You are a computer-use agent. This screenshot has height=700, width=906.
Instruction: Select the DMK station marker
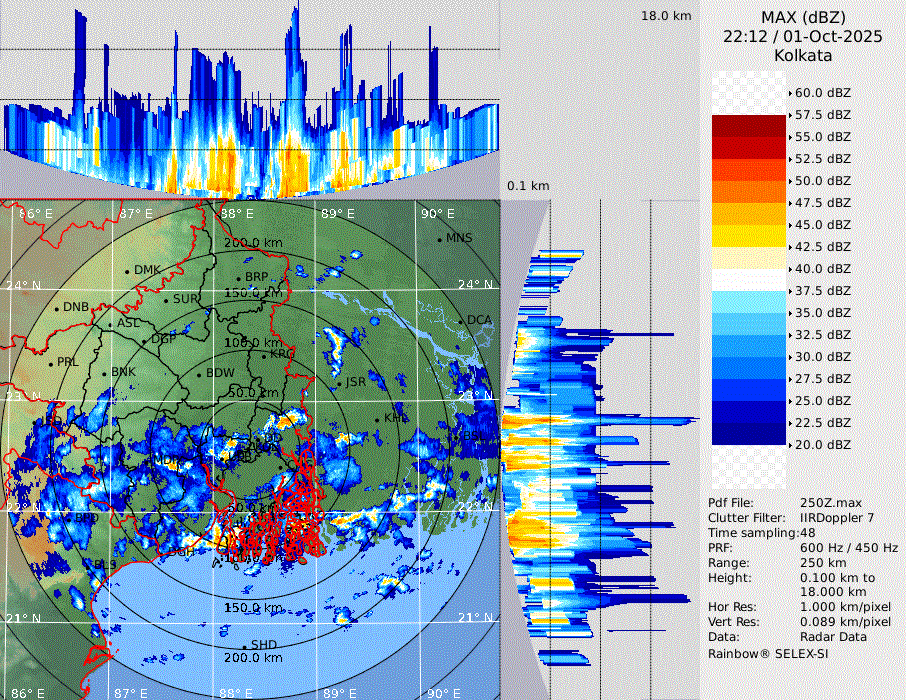point(128,271)
